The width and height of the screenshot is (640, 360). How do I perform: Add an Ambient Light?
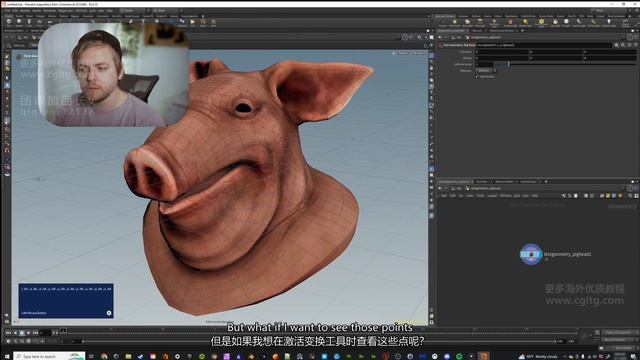point(609,23)
